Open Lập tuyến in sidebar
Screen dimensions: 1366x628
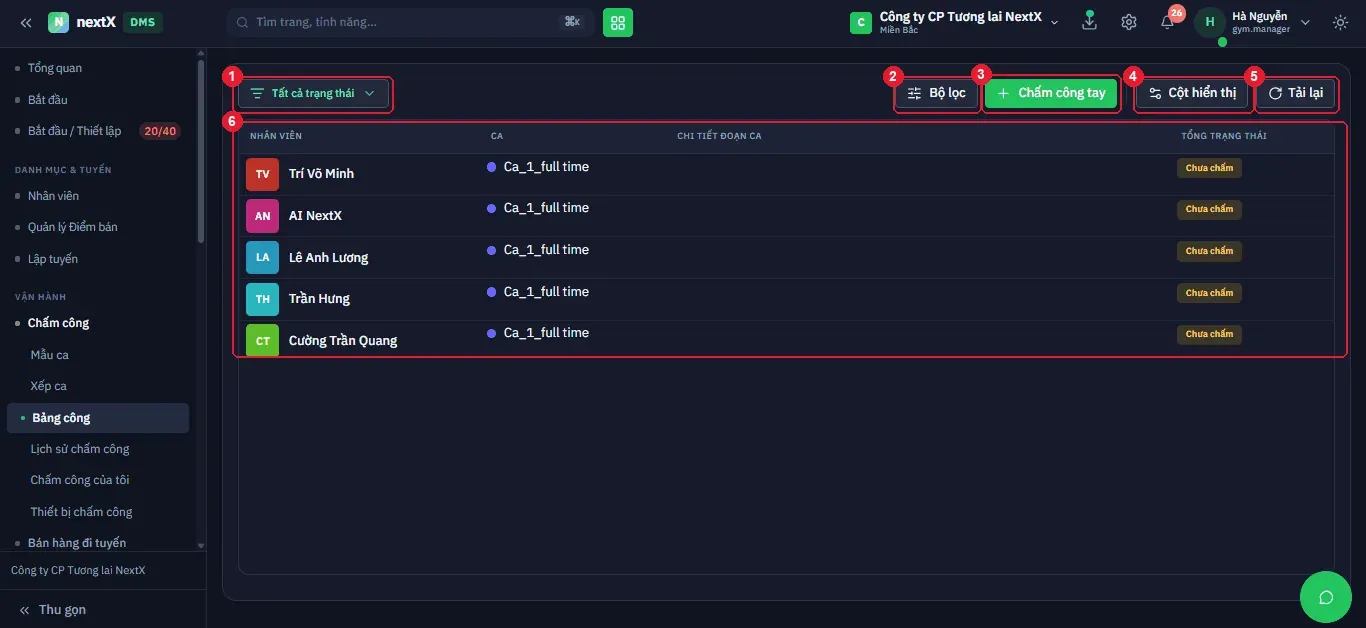pos(53,259)
